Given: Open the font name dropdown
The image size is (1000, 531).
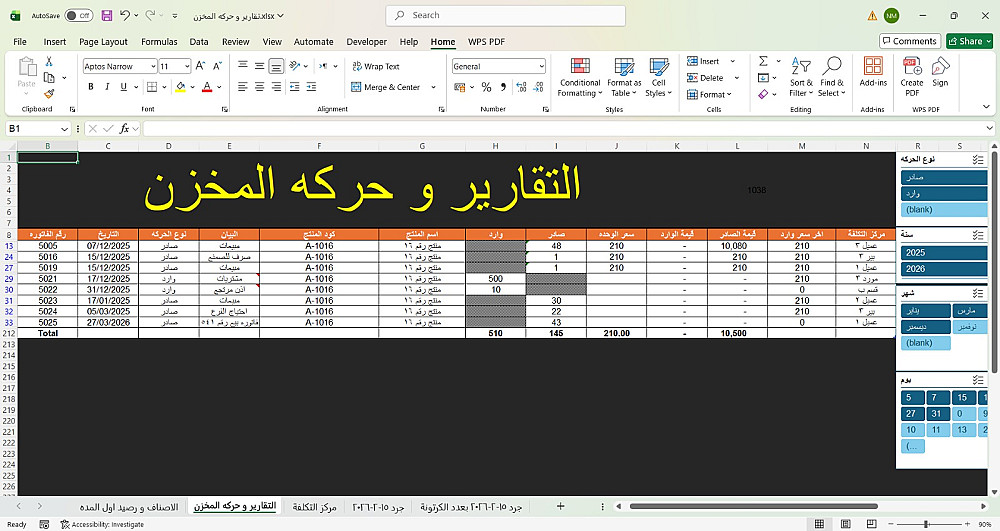Looking at the screenshot, I should (x=153, y=66).
